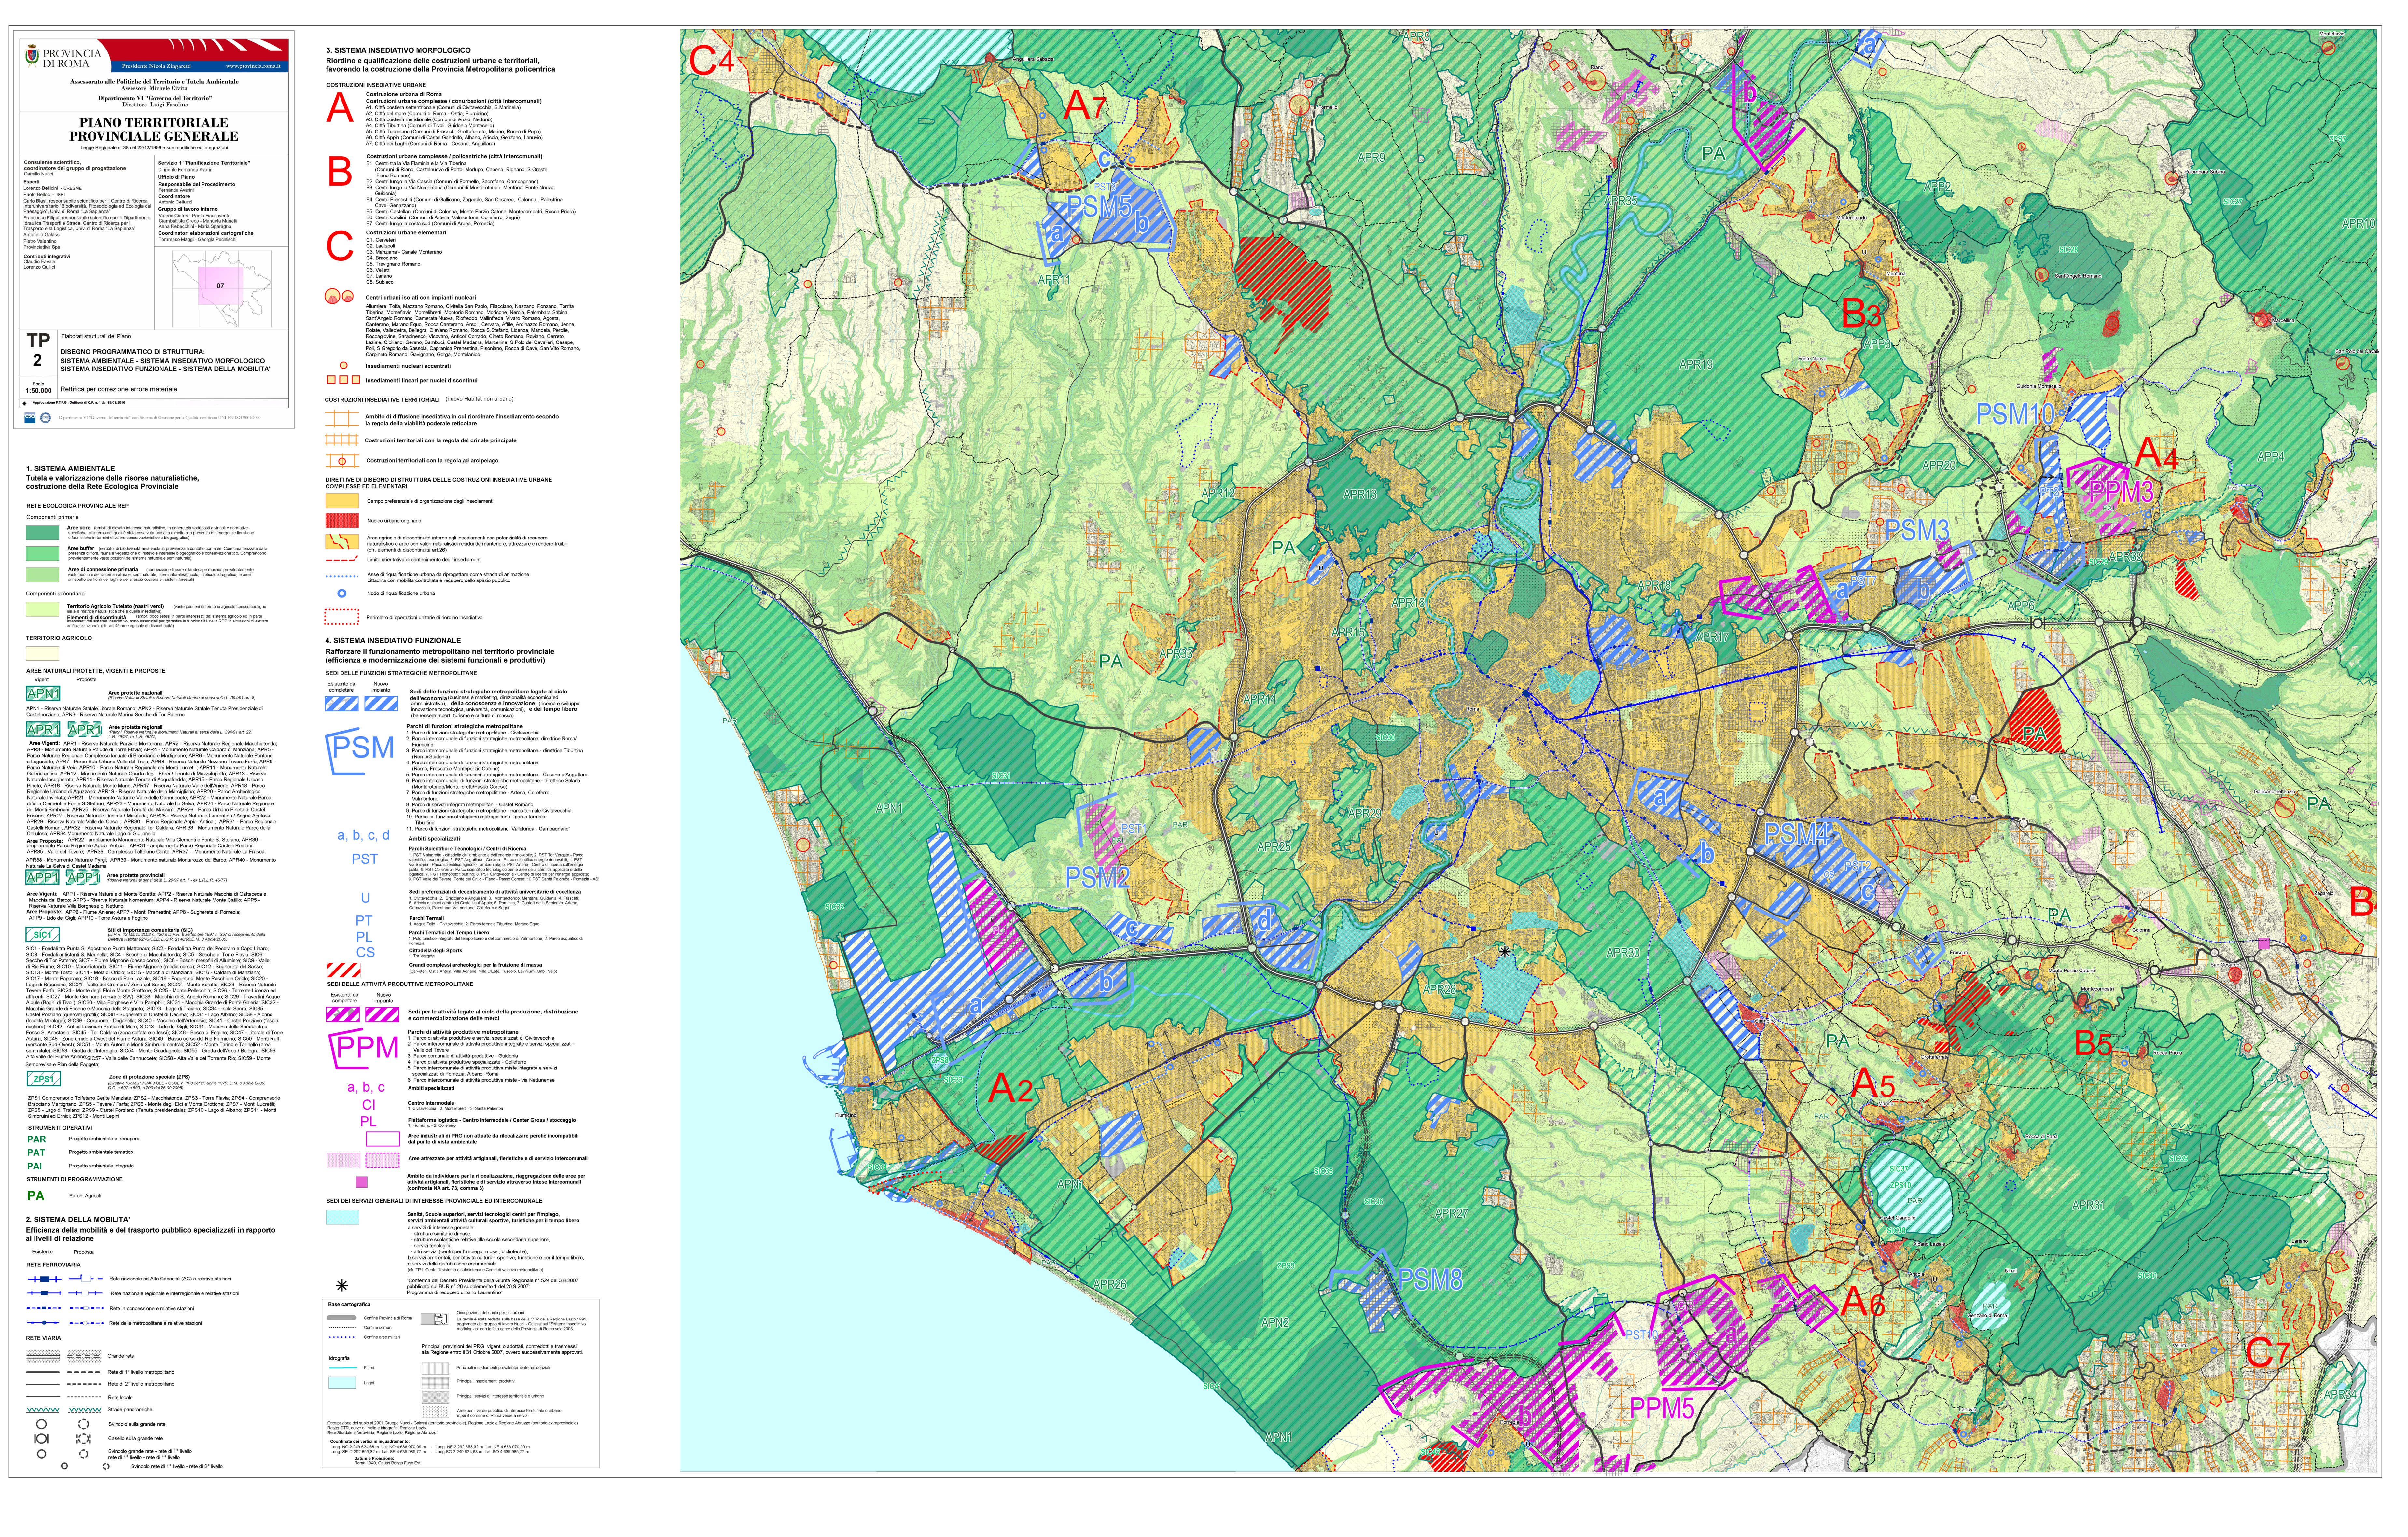Image resolution: width=2408 pixels, height=1537 pixels.
Task: Open the www.provincia.roma.it link in the header
Action: pos(253,66)
